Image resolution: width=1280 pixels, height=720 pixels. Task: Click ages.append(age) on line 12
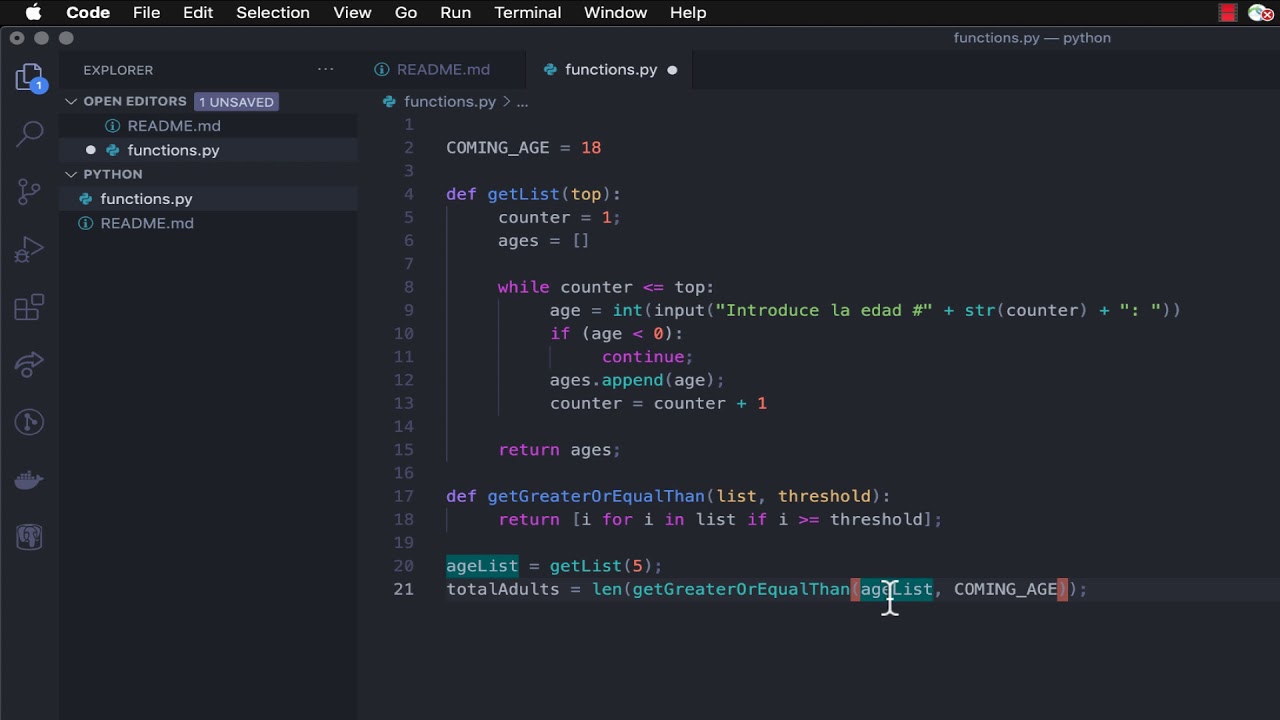click(x=632, y=380)
